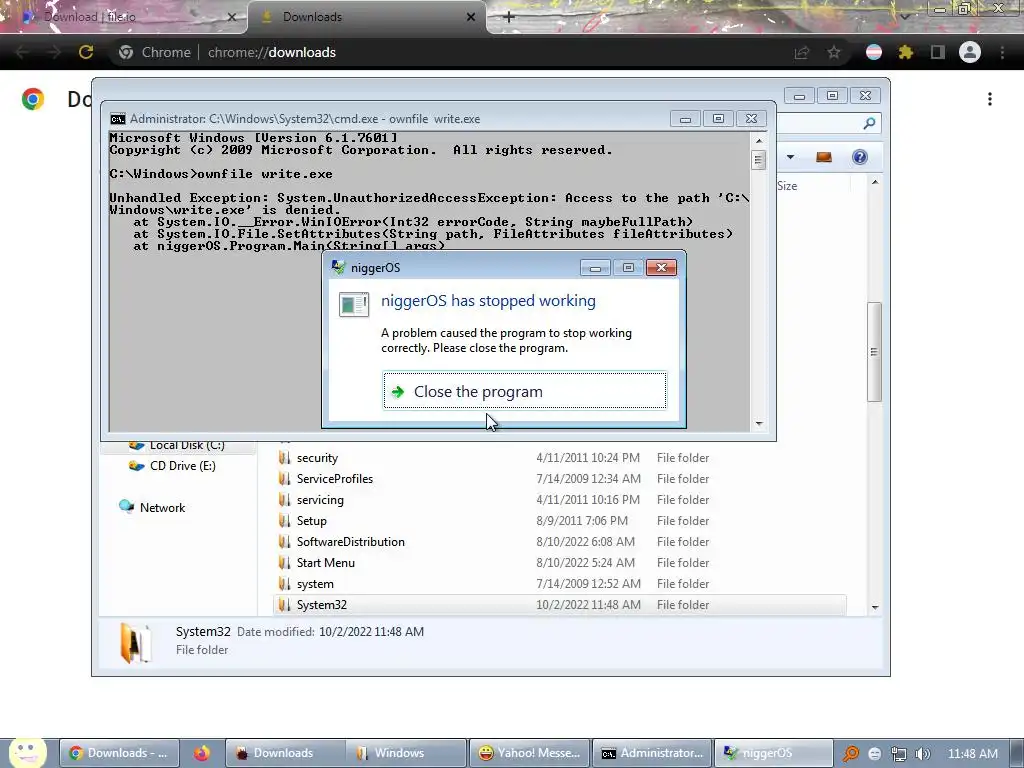Open the volume speaker tray icon
Viewport: 1024px width, 768px height.
coord(923,754)
